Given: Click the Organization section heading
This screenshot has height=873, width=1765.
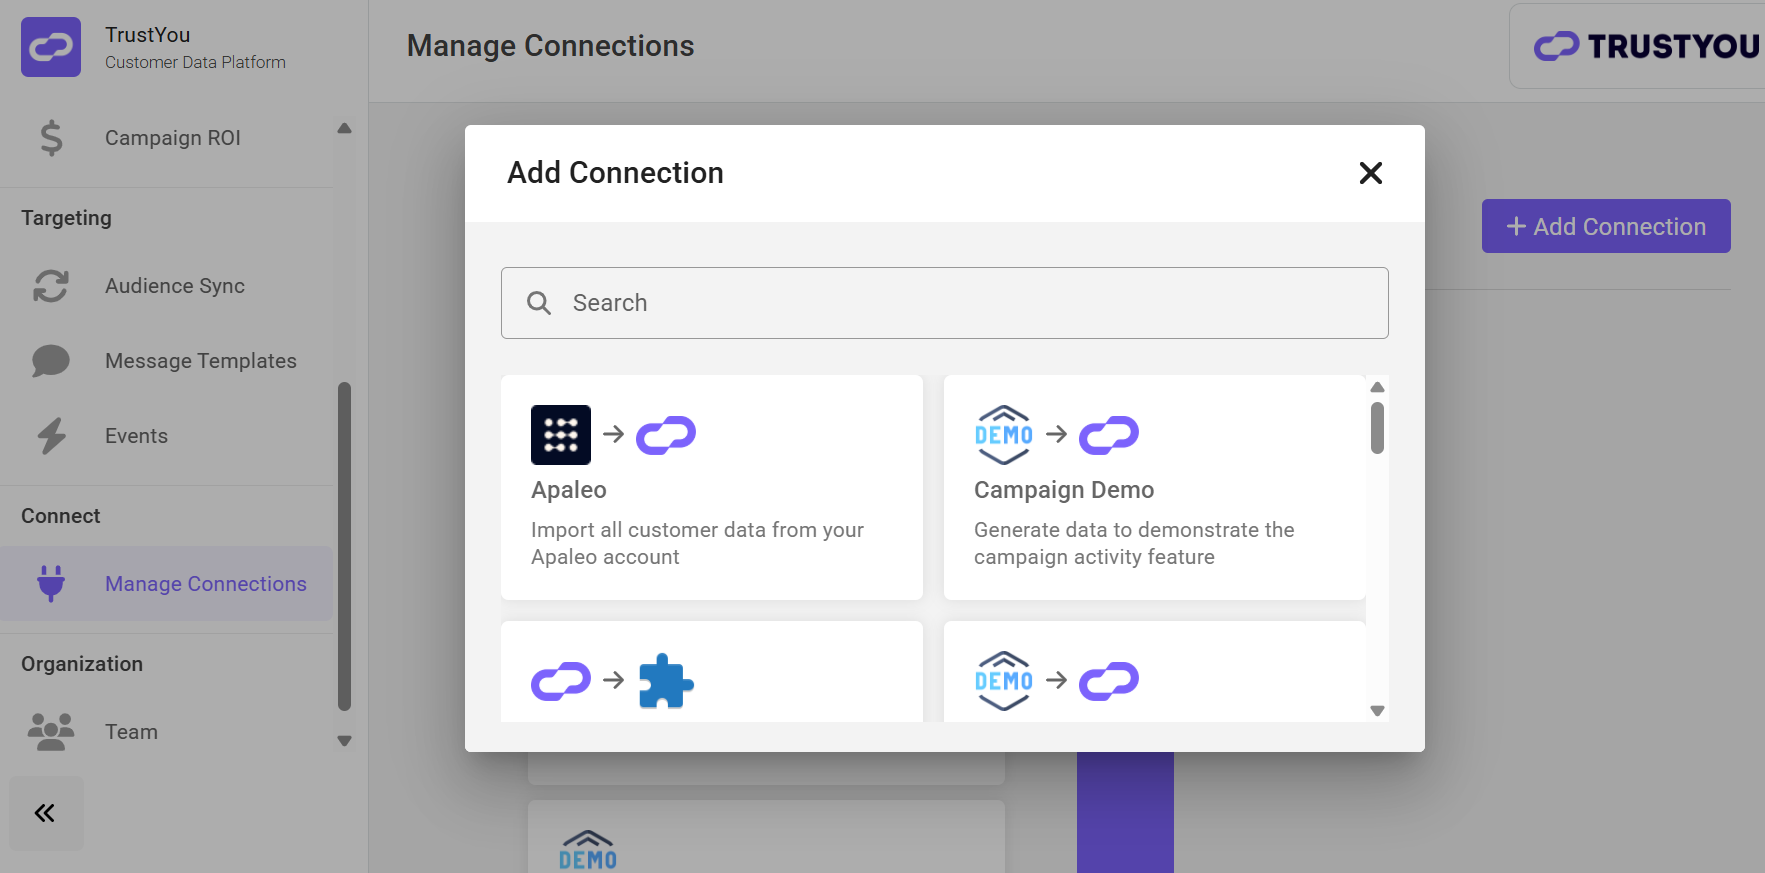Looking at the screenshot, I should pyautogui.click(x=82, y=664).
